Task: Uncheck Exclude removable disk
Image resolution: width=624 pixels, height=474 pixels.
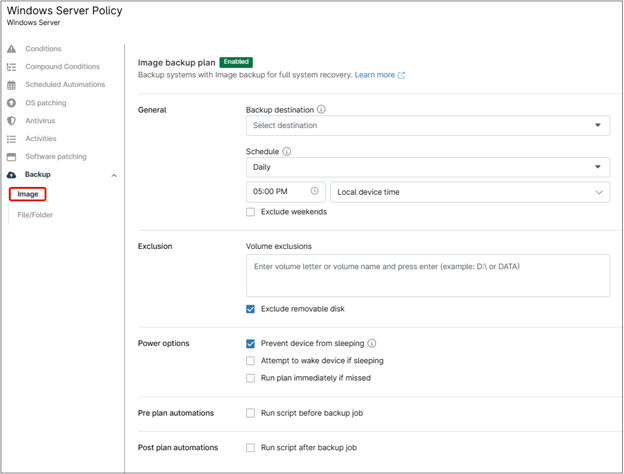Action: point(251,309)
